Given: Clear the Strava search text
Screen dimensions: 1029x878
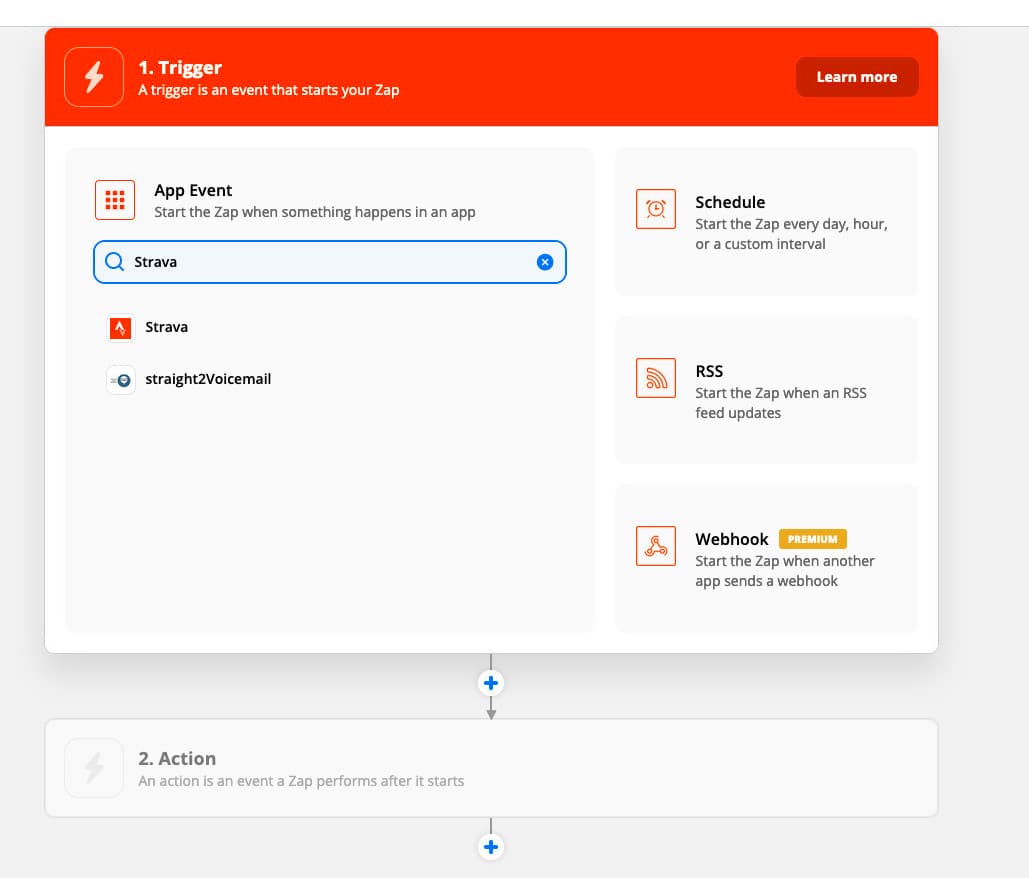Looking at the screenshot, I should (545, 262).
